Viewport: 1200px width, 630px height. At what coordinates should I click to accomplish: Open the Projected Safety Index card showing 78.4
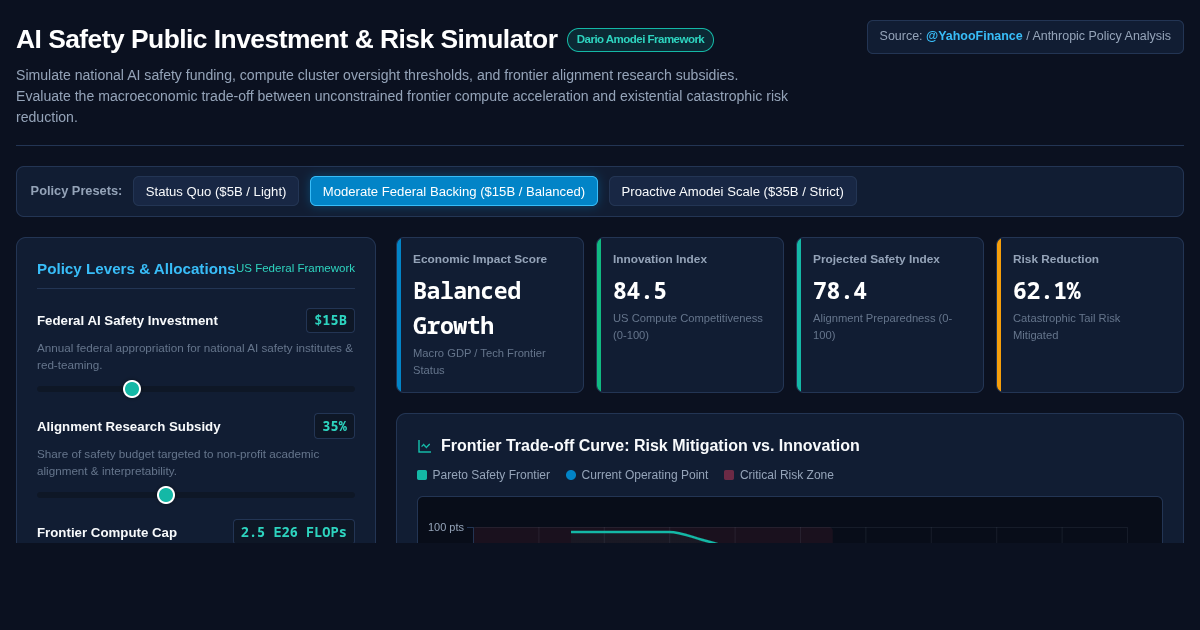tap(890, 315)
